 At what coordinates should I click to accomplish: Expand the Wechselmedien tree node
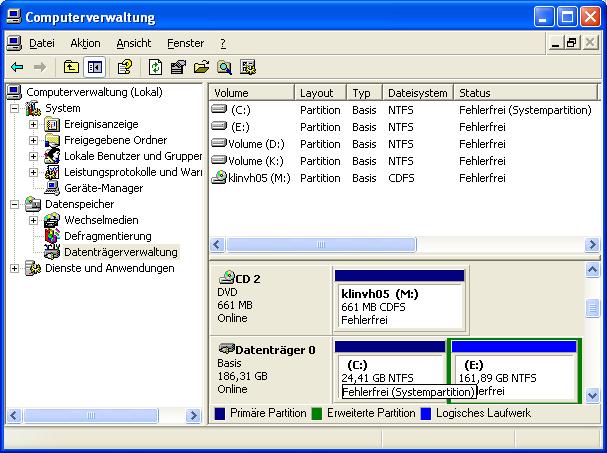(33, 220)
